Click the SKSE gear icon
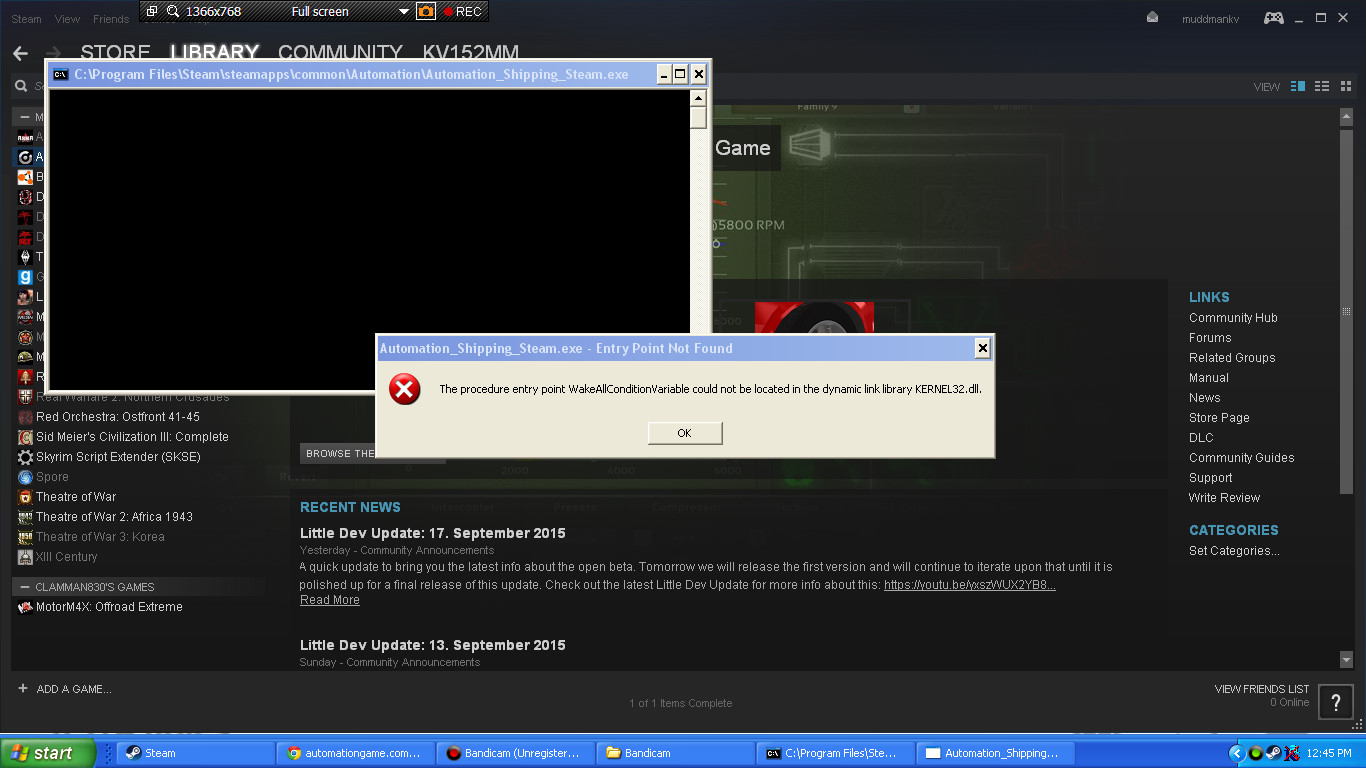Screen dimensions: 1366x768 (x=26, y=457)
